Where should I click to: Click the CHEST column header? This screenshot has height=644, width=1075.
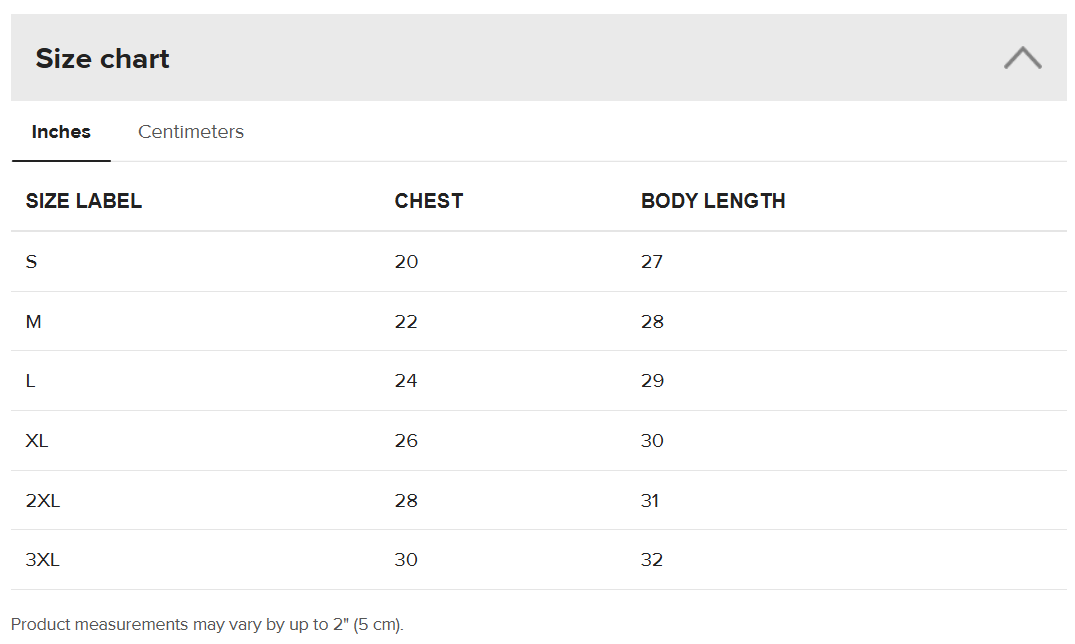[429, 201]
